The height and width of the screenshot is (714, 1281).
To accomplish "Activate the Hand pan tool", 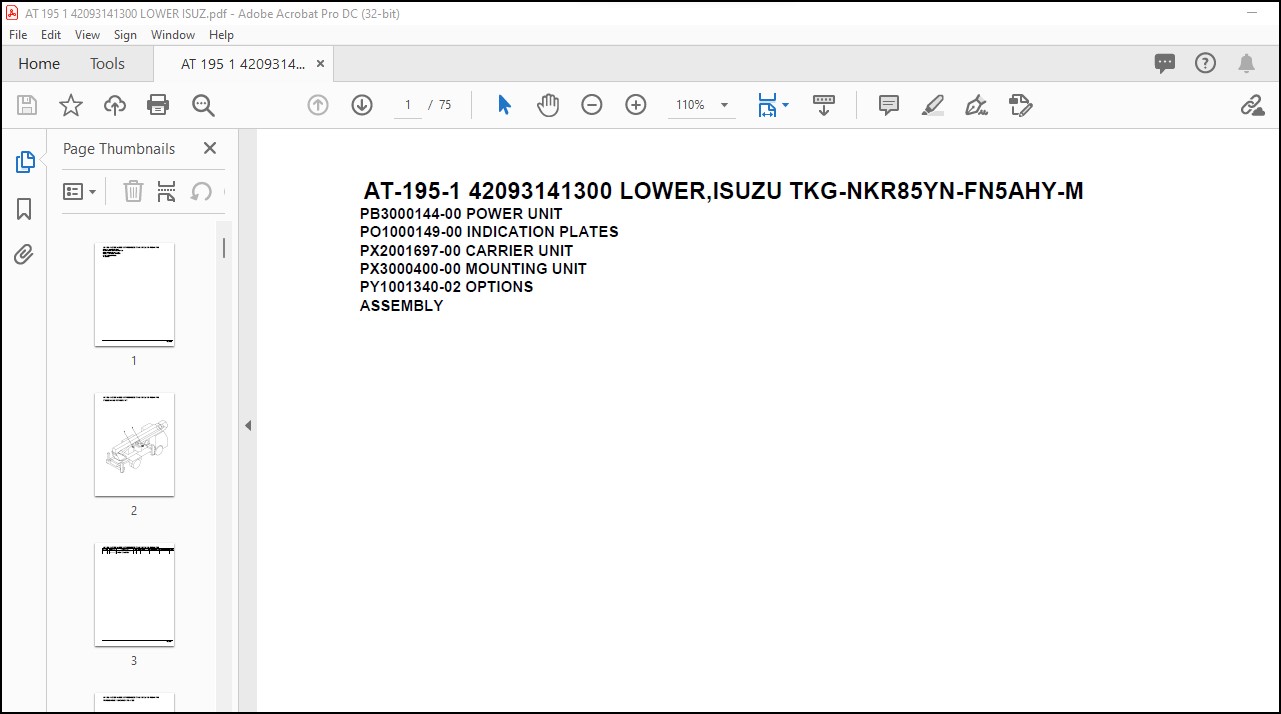I will 548,105.
